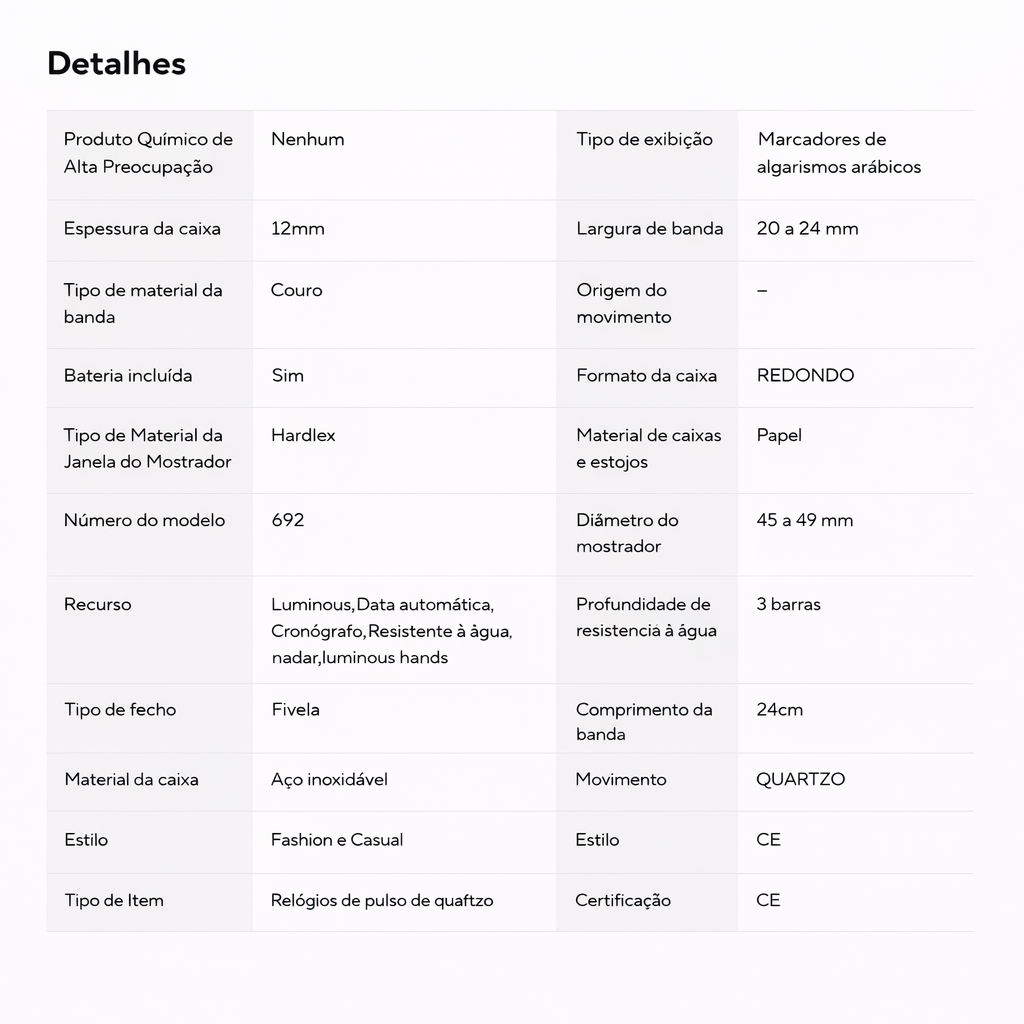Click the 12mm thickness value
This screenshot has height=1024, width=1024.
pos(297,228)
